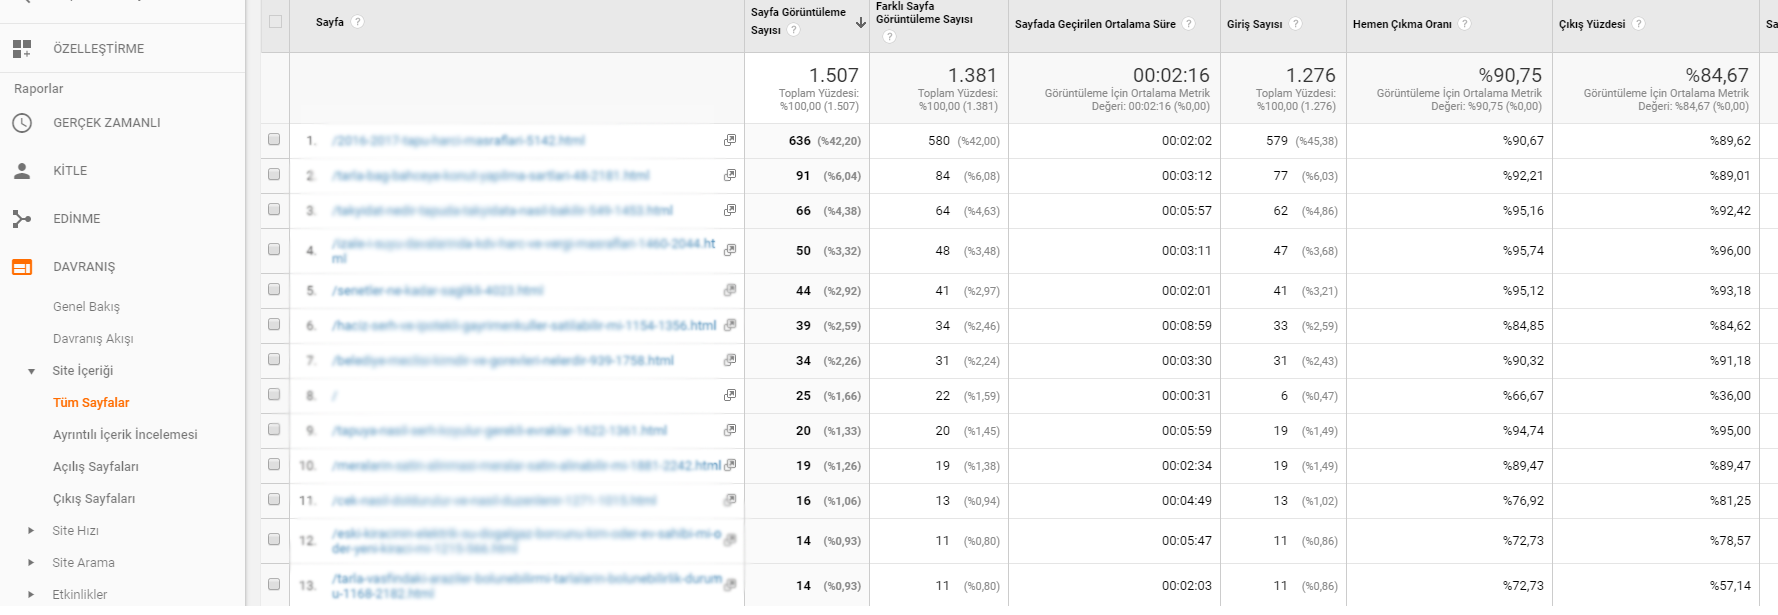The height and width of the screenshot is (615, 1778).
Task: Open the root page link in row 8
Action: 334,396
